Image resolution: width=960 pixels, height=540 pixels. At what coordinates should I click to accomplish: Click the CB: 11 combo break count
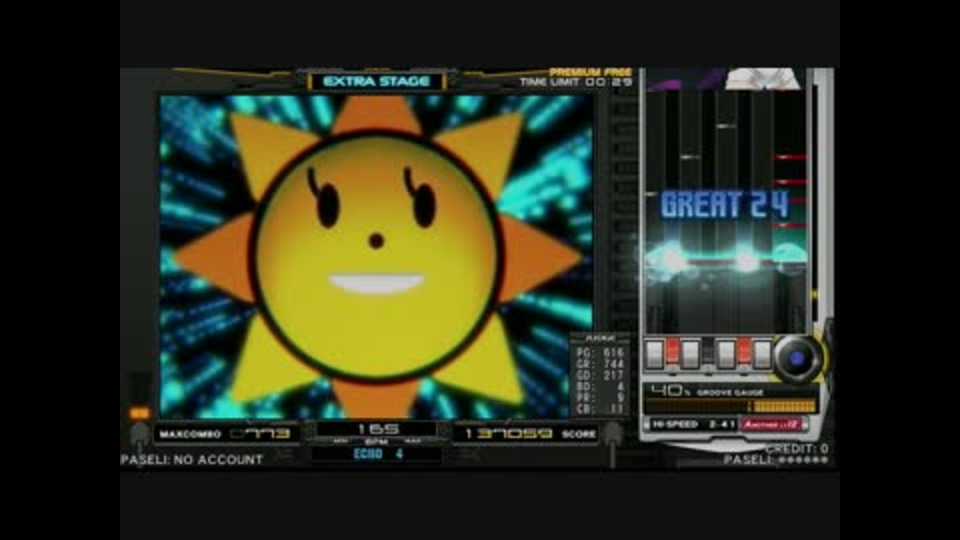point(600,408)
